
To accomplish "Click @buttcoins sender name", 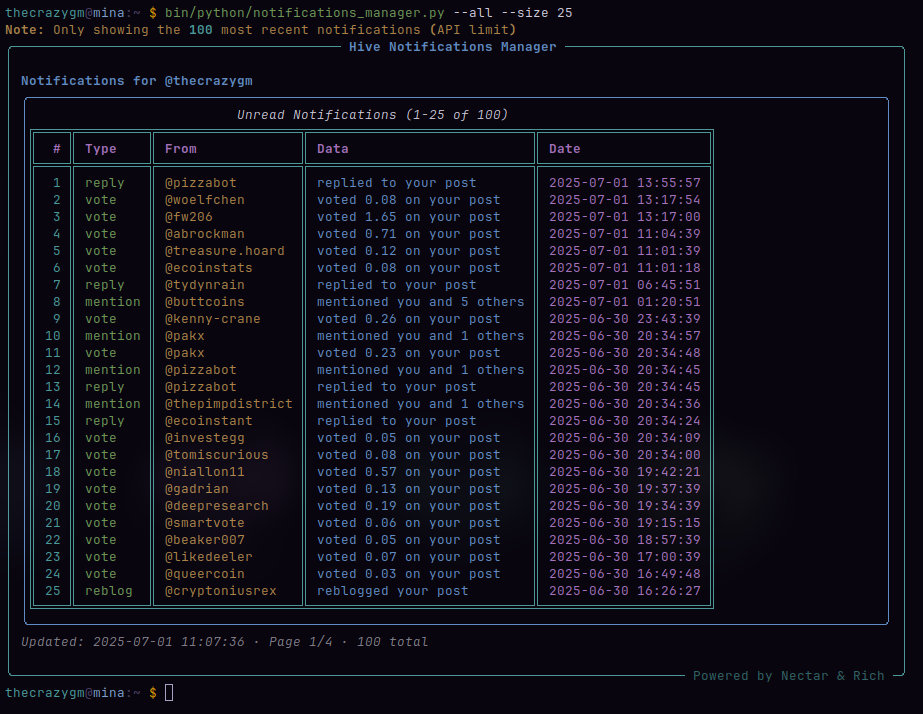I will (x=205, y=302).
